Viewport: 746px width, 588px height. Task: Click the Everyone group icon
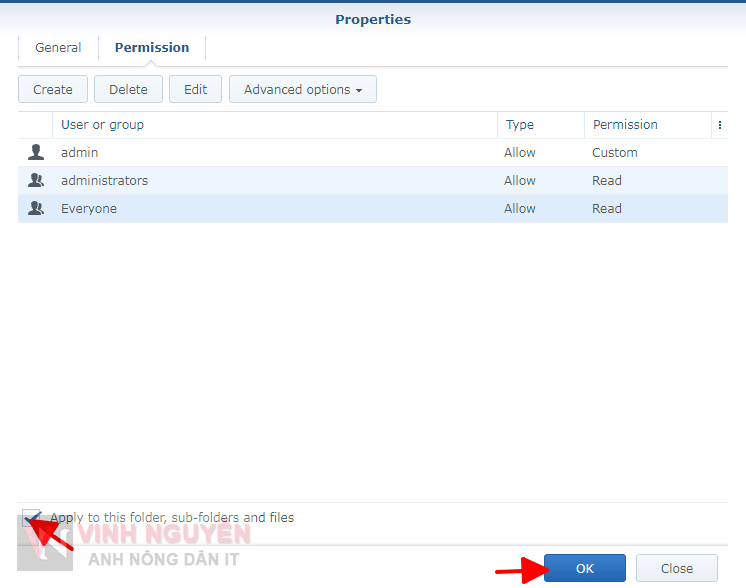[x=36, y=209]
